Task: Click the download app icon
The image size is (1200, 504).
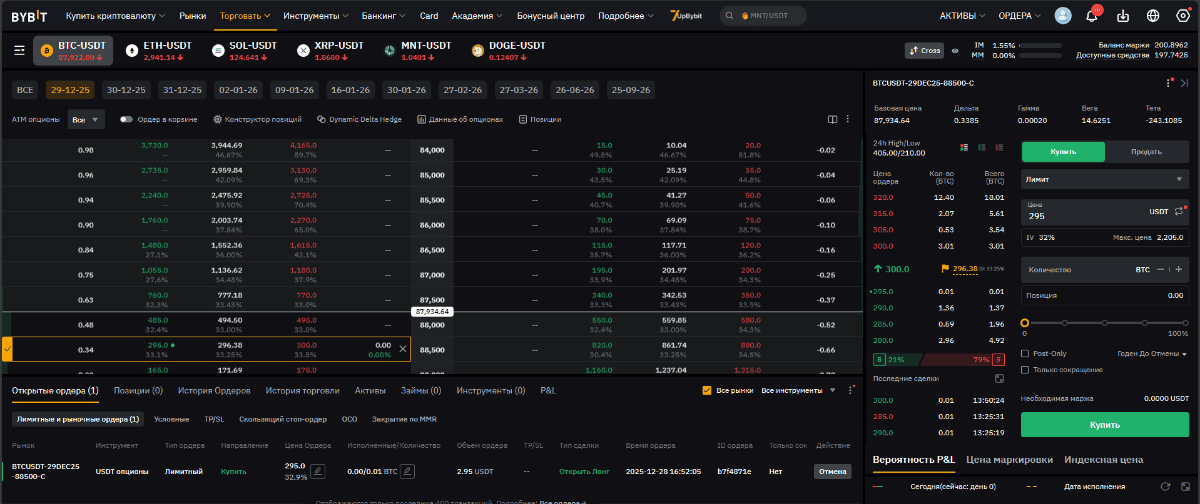Action: pyautogui.click(x=1123, y=16)
